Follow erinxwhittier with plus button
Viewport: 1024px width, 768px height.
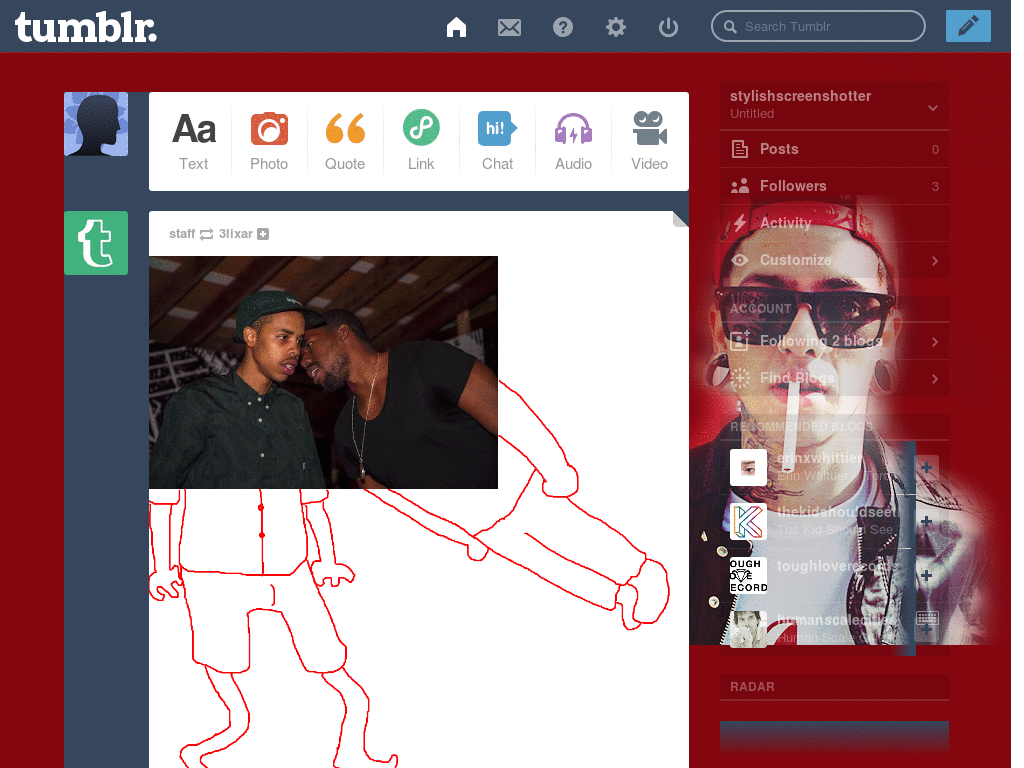pyautogui.click(x=926, y=468)
